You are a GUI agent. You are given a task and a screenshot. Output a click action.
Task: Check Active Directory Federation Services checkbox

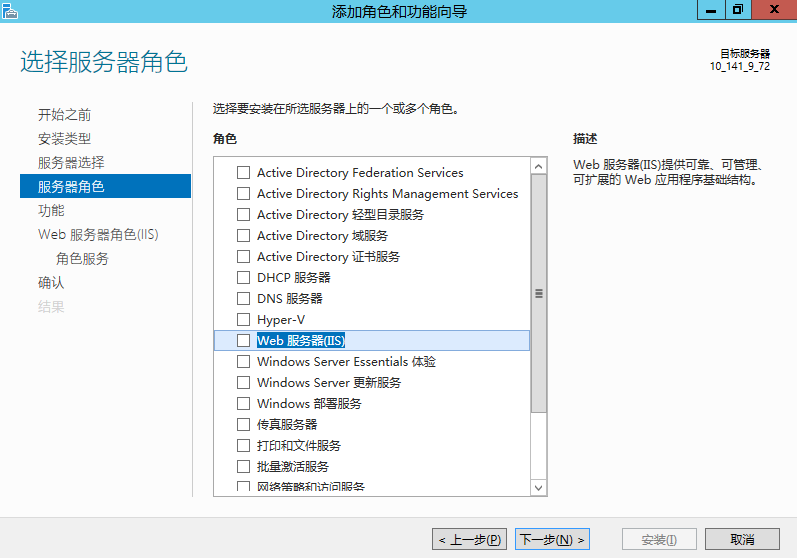(243, 173)
